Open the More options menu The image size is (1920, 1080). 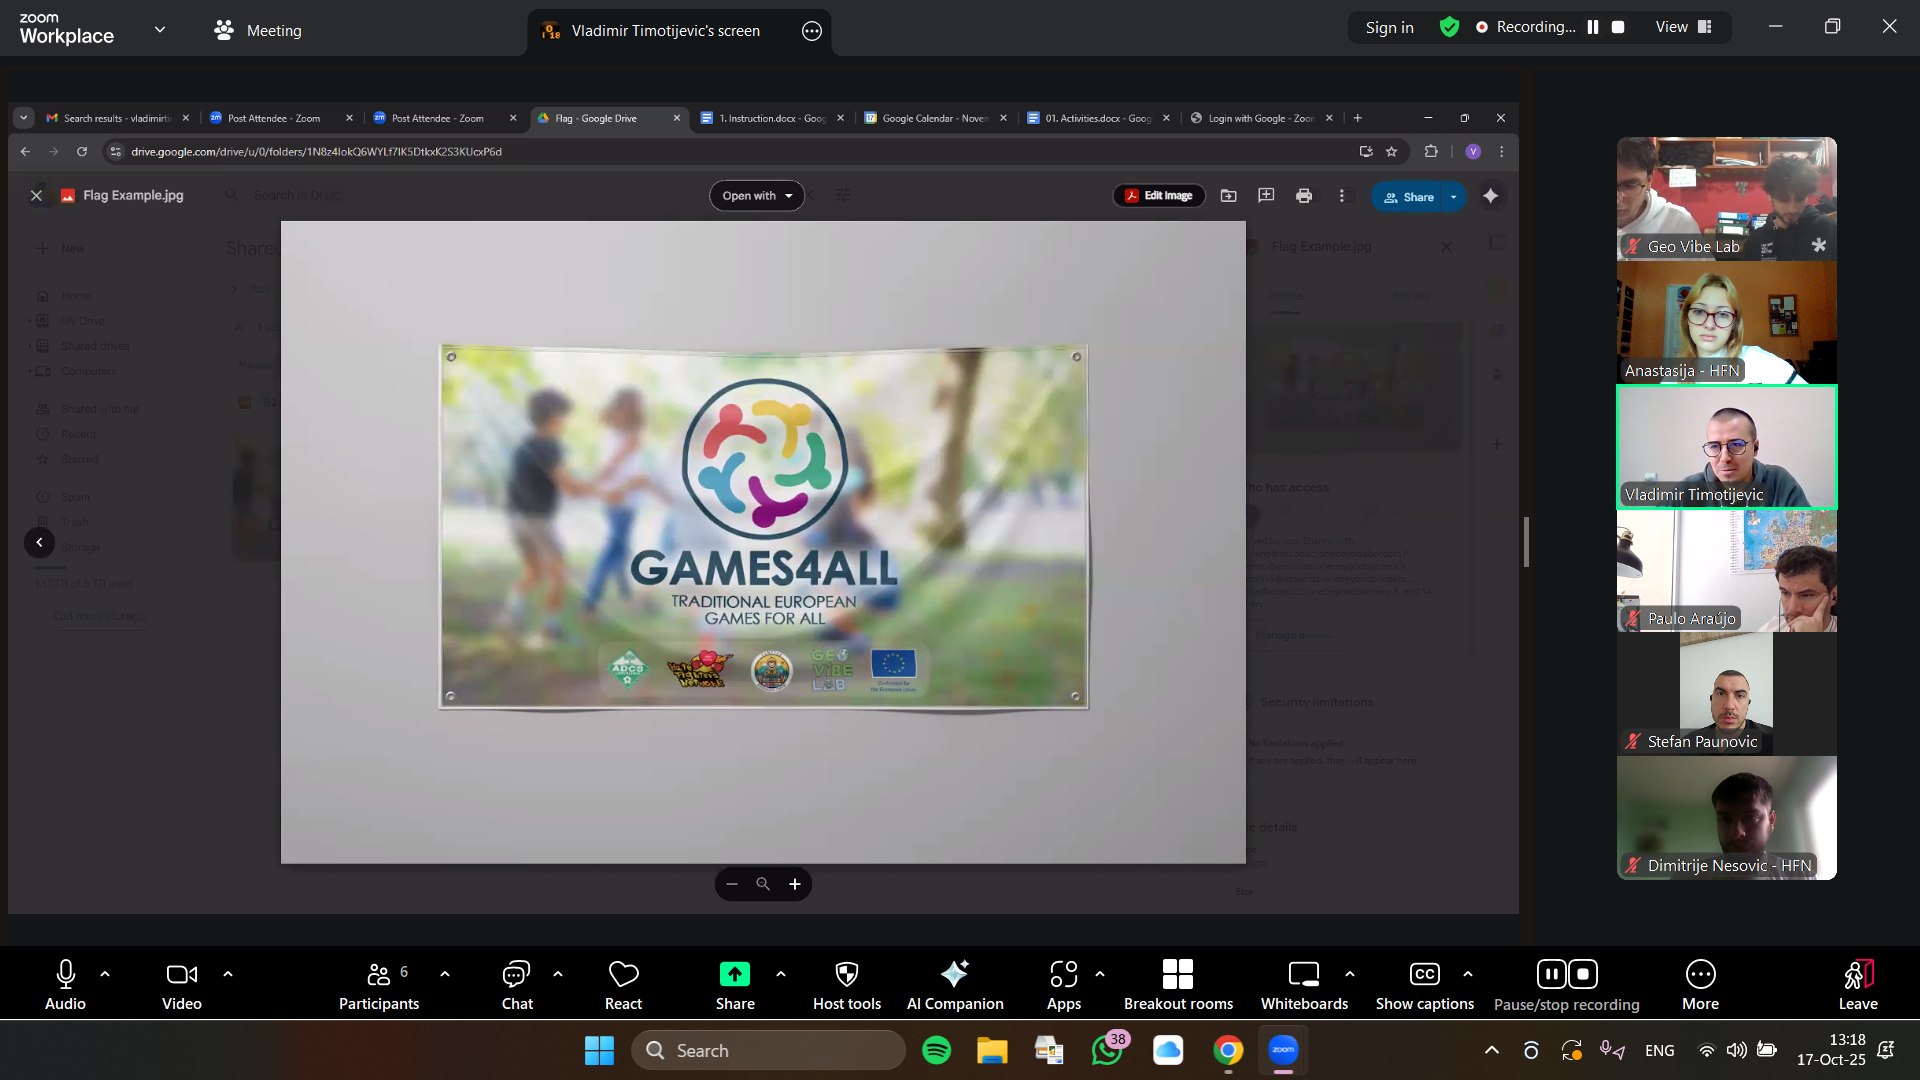[1700, 985]
